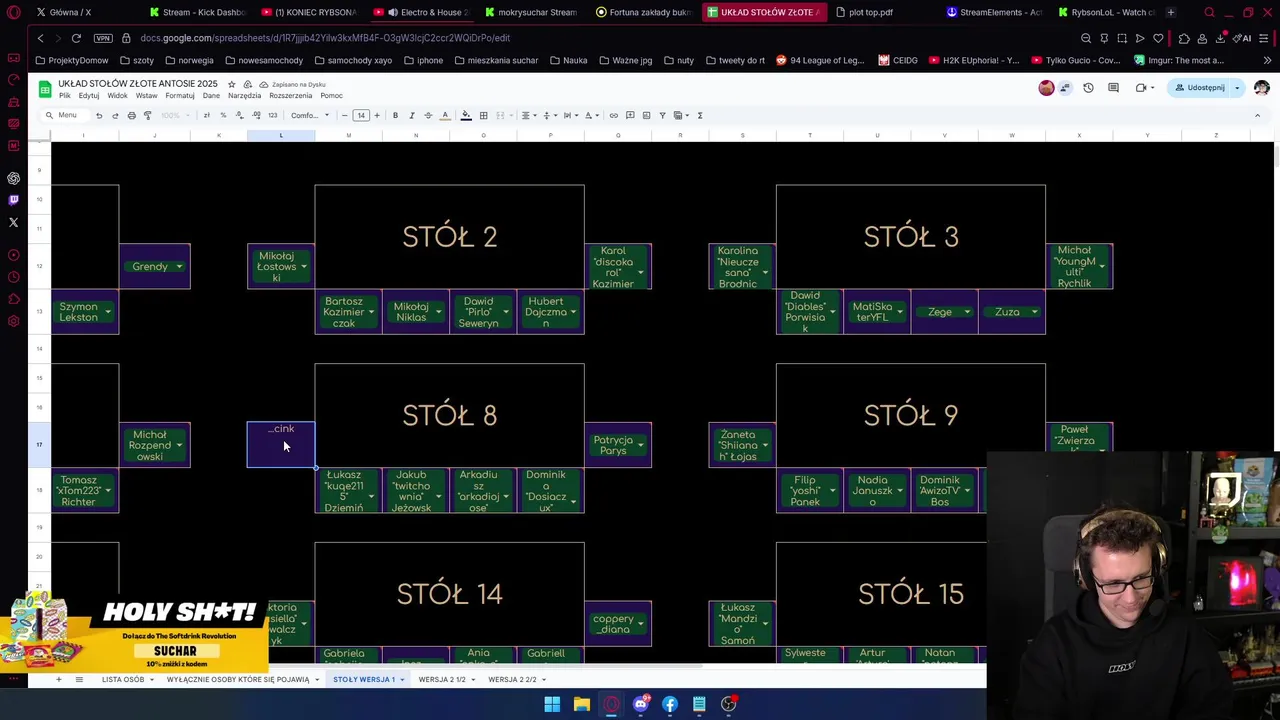Open horizontal align dropdown

527,115
